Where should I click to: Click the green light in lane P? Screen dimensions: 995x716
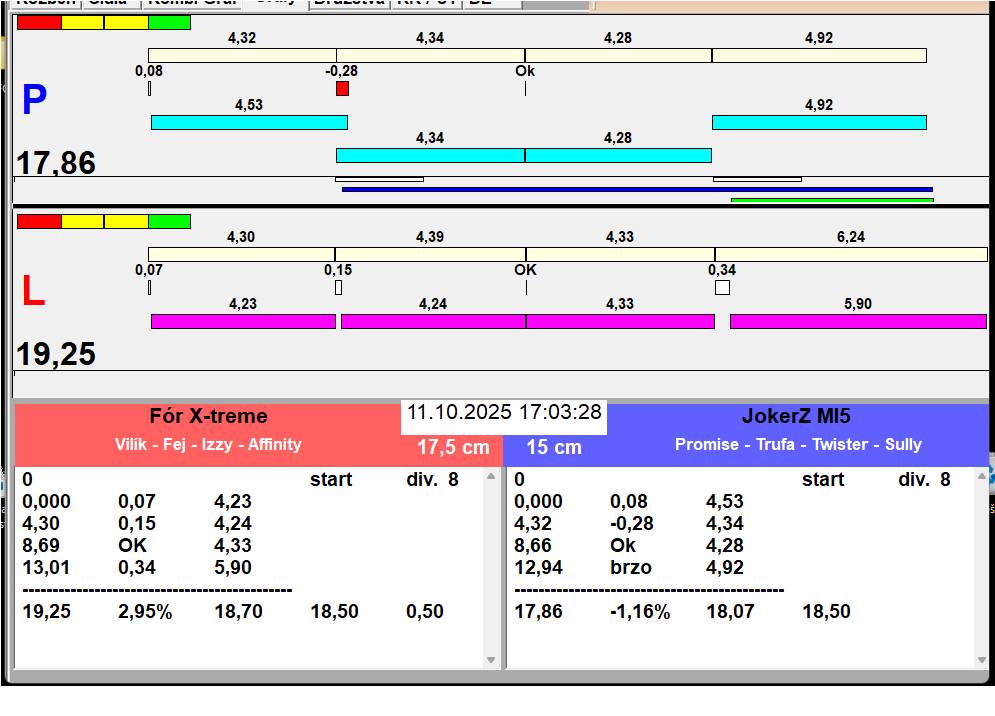(169, 22)
